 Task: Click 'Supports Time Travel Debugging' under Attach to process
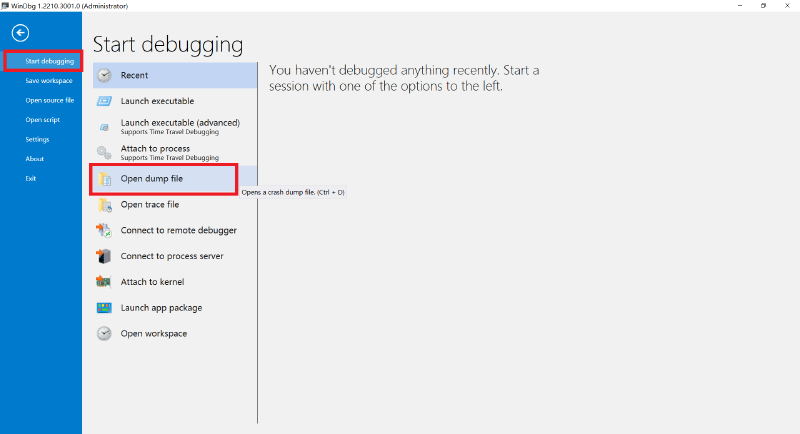point(169,158)
